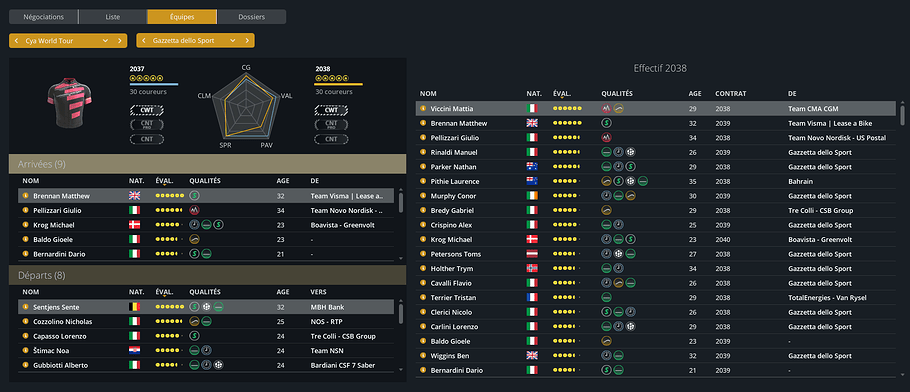Switch to the Négociations tab
The height and width of the screenshot is (392, 910).
click(x=44, y=17)
